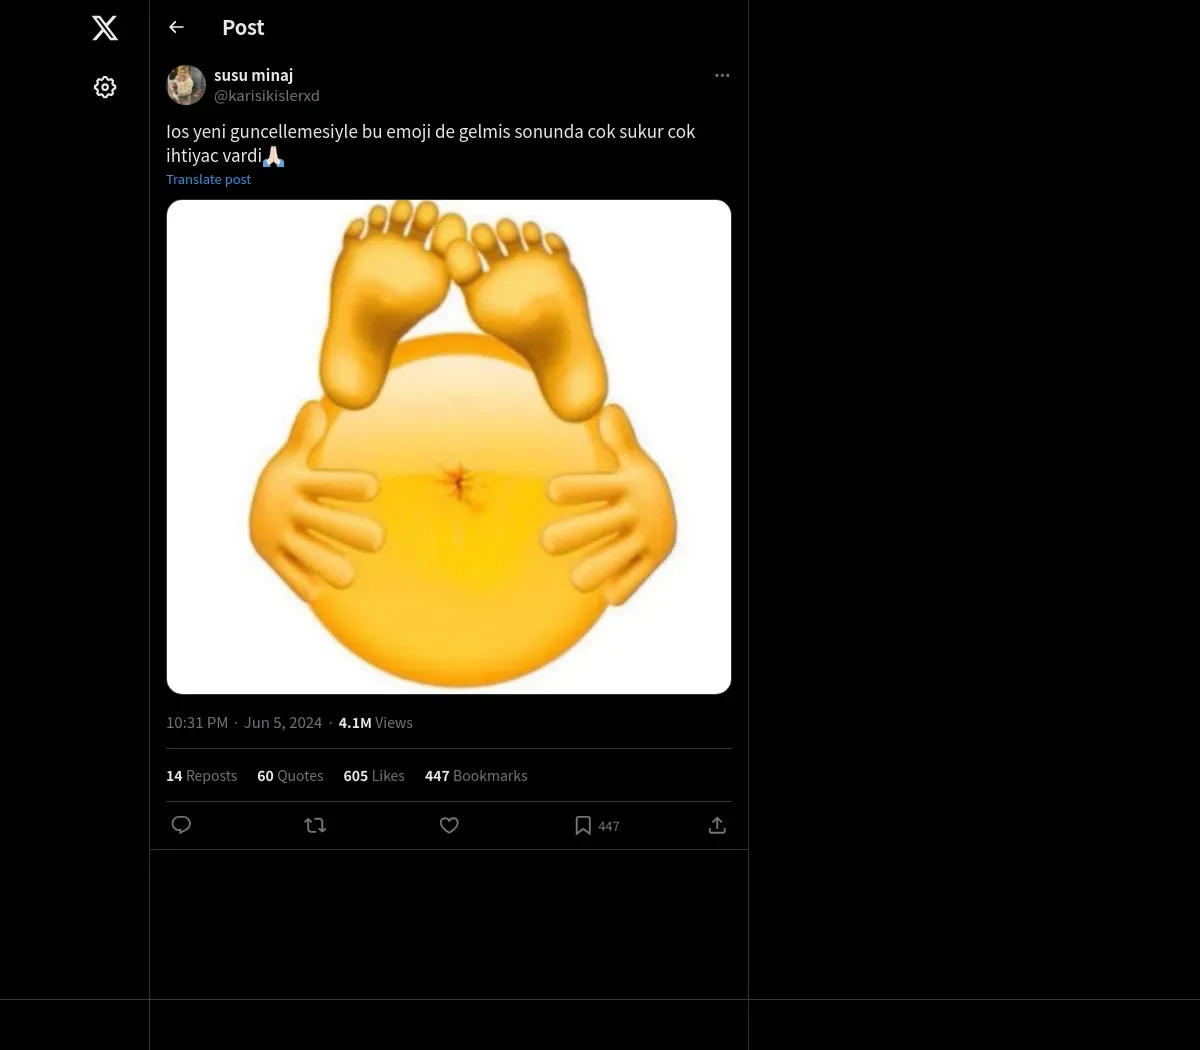
Task: Click the reply speech bubble icon
Action: pyautogui.click(x=181, y=825)
